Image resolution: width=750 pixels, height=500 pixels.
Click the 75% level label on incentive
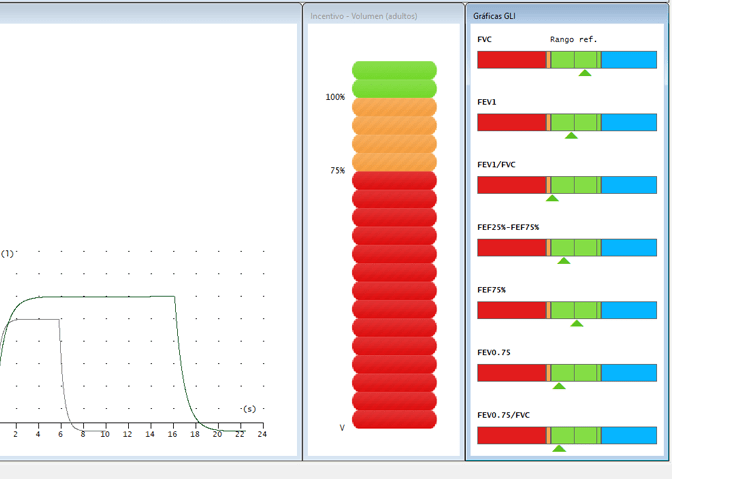coord(337,171)
